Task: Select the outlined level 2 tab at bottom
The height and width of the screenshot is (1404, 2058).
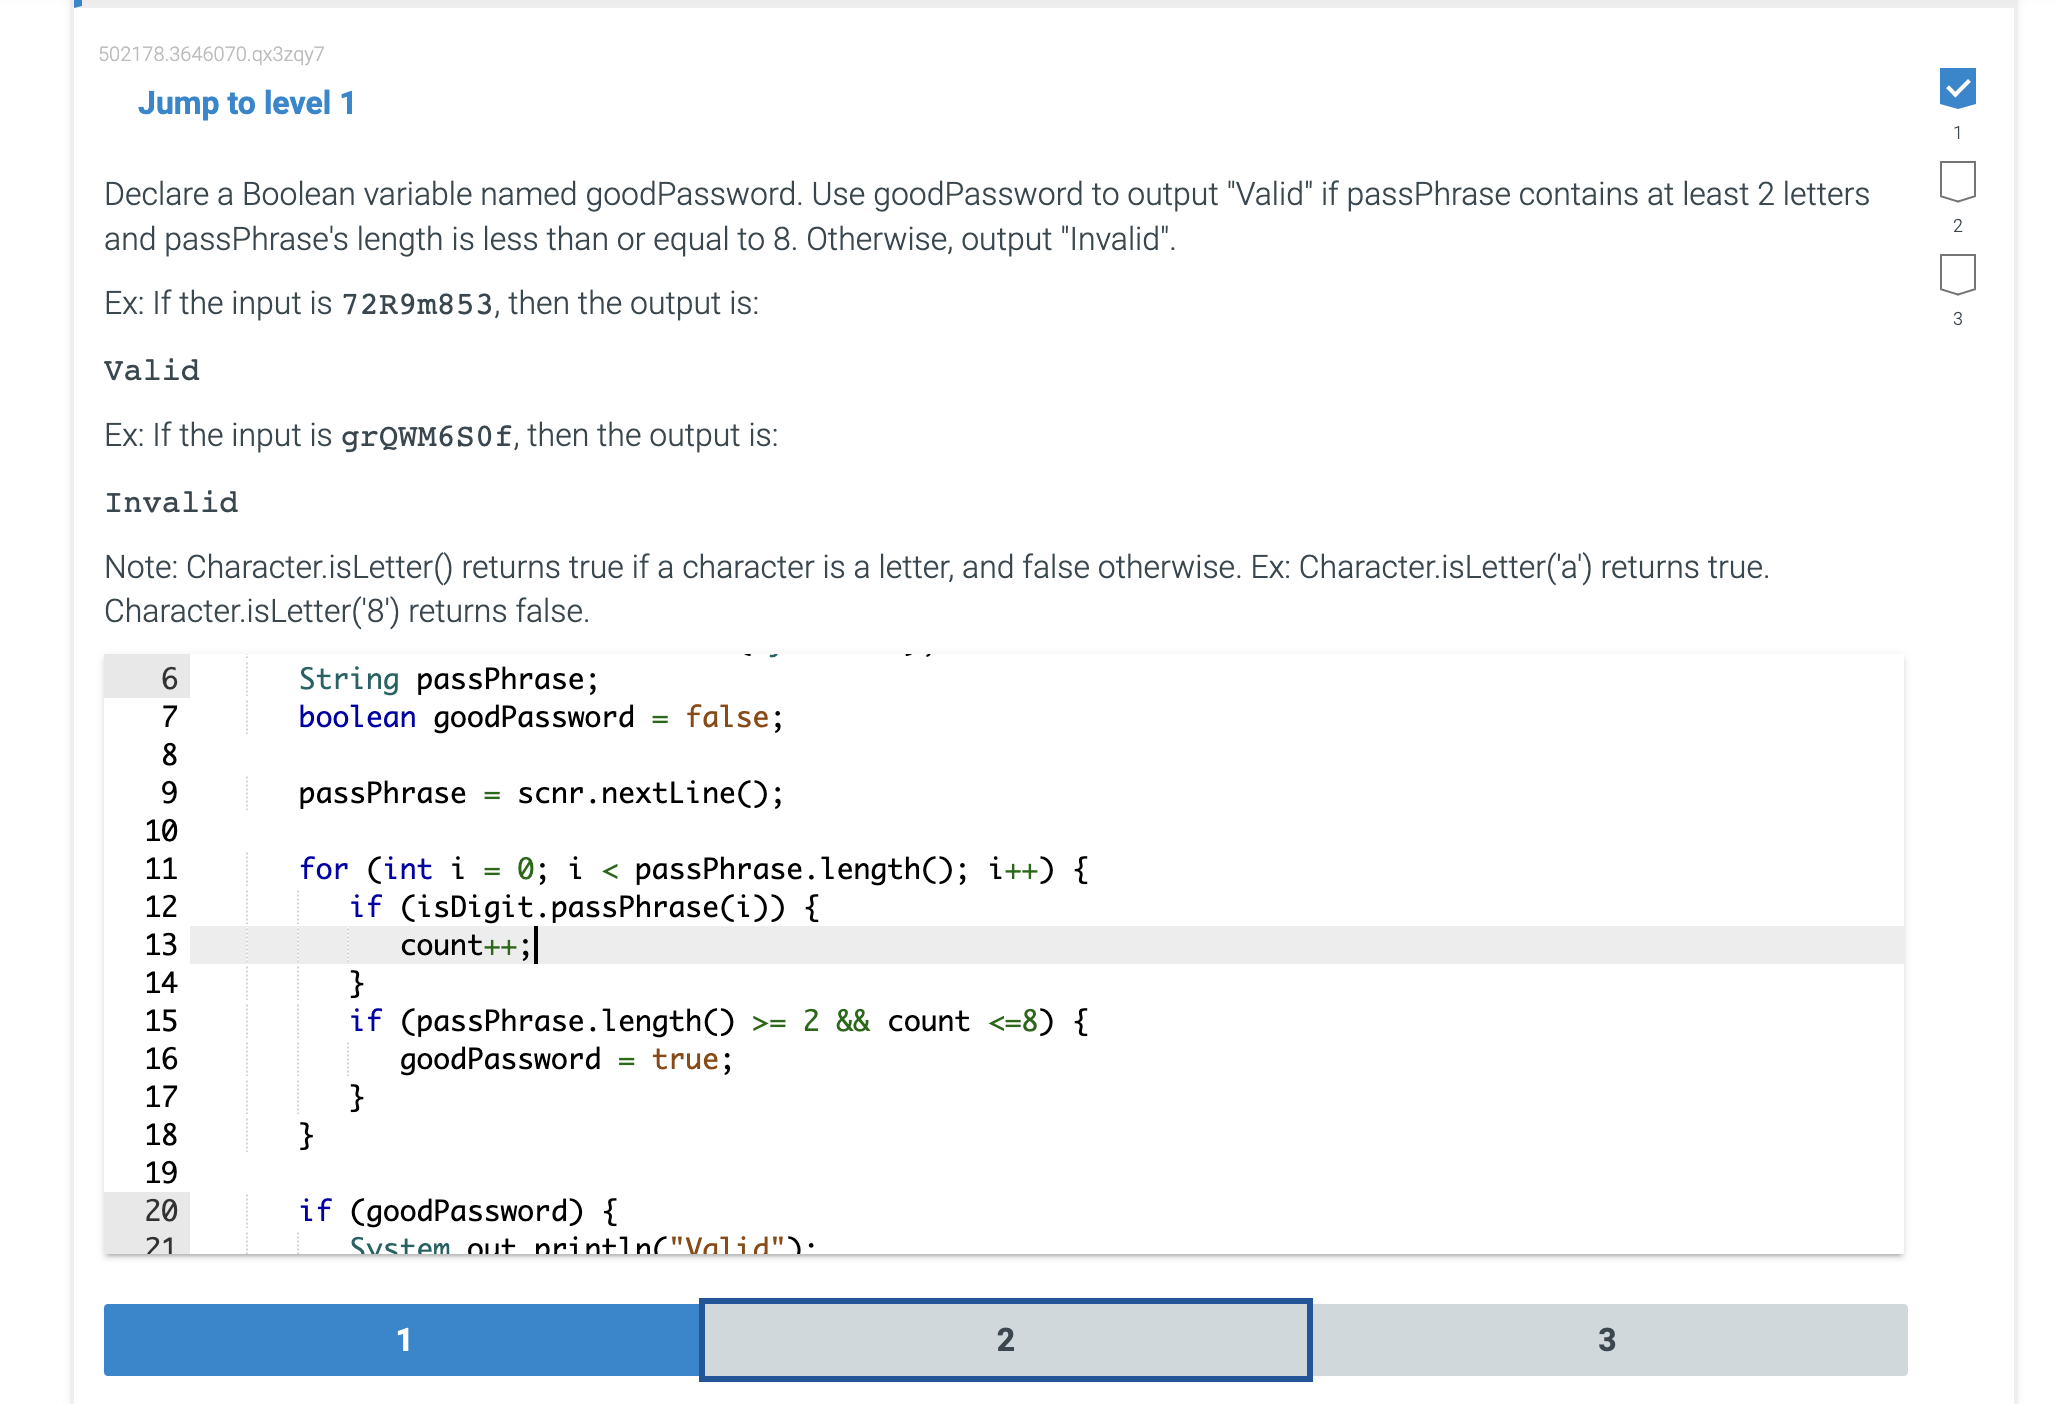Action: [1004, 1340]
